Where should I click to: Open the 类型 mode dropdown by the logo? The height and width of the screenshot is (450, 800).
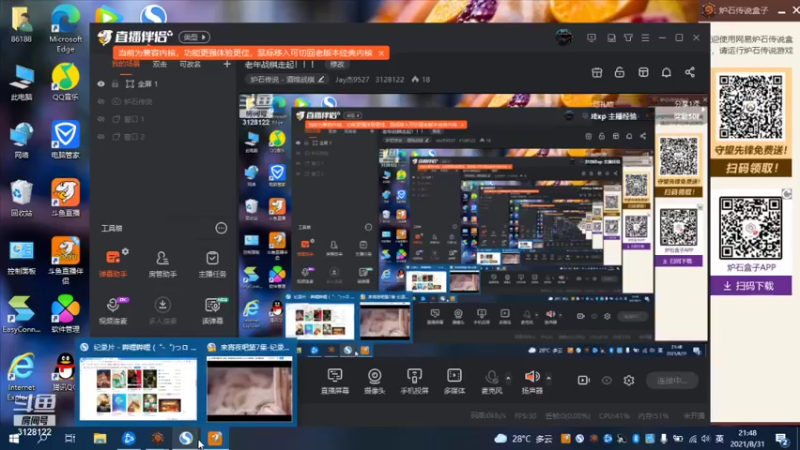pyautogui.click(x=194, y=37)
